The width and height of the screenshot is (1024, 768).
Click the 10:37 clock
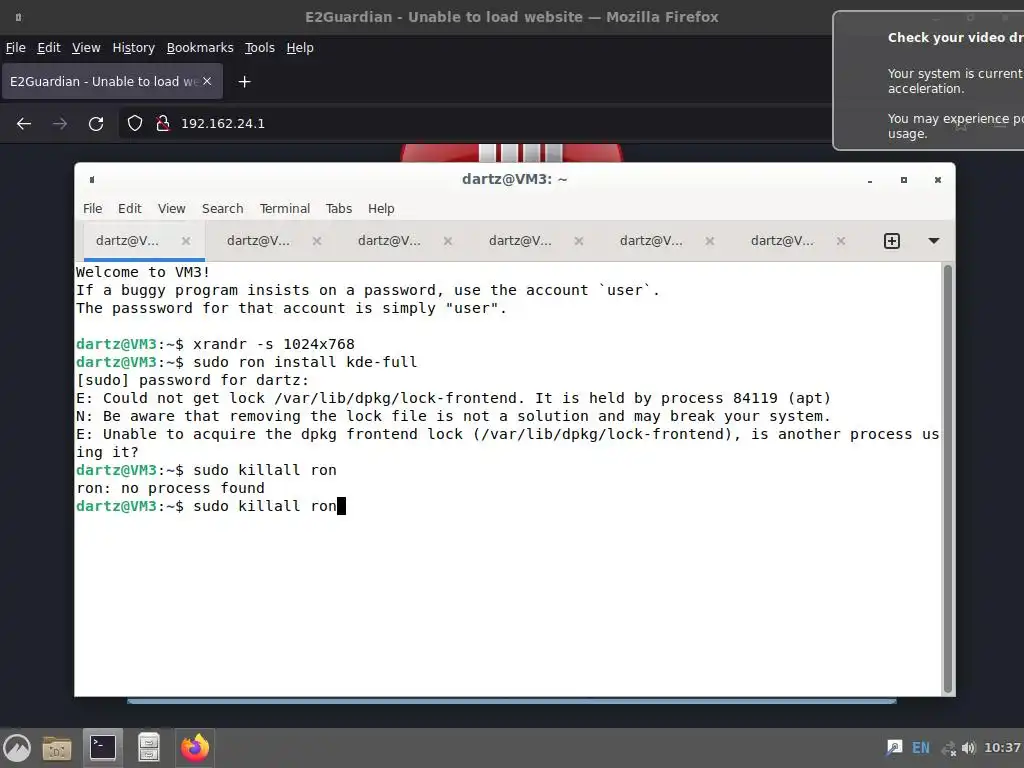[1002, 748]
